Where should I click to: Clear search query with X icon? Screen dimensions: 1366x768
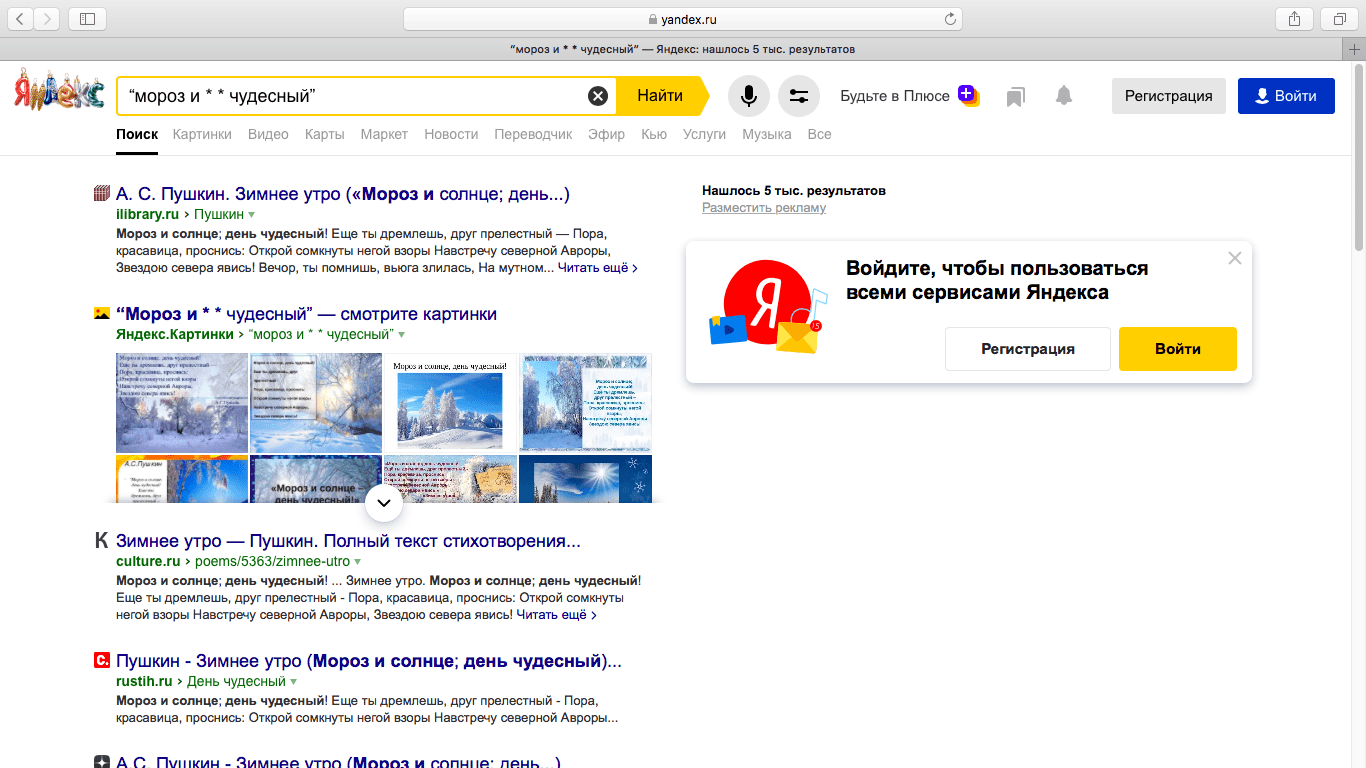coord(597,96)
